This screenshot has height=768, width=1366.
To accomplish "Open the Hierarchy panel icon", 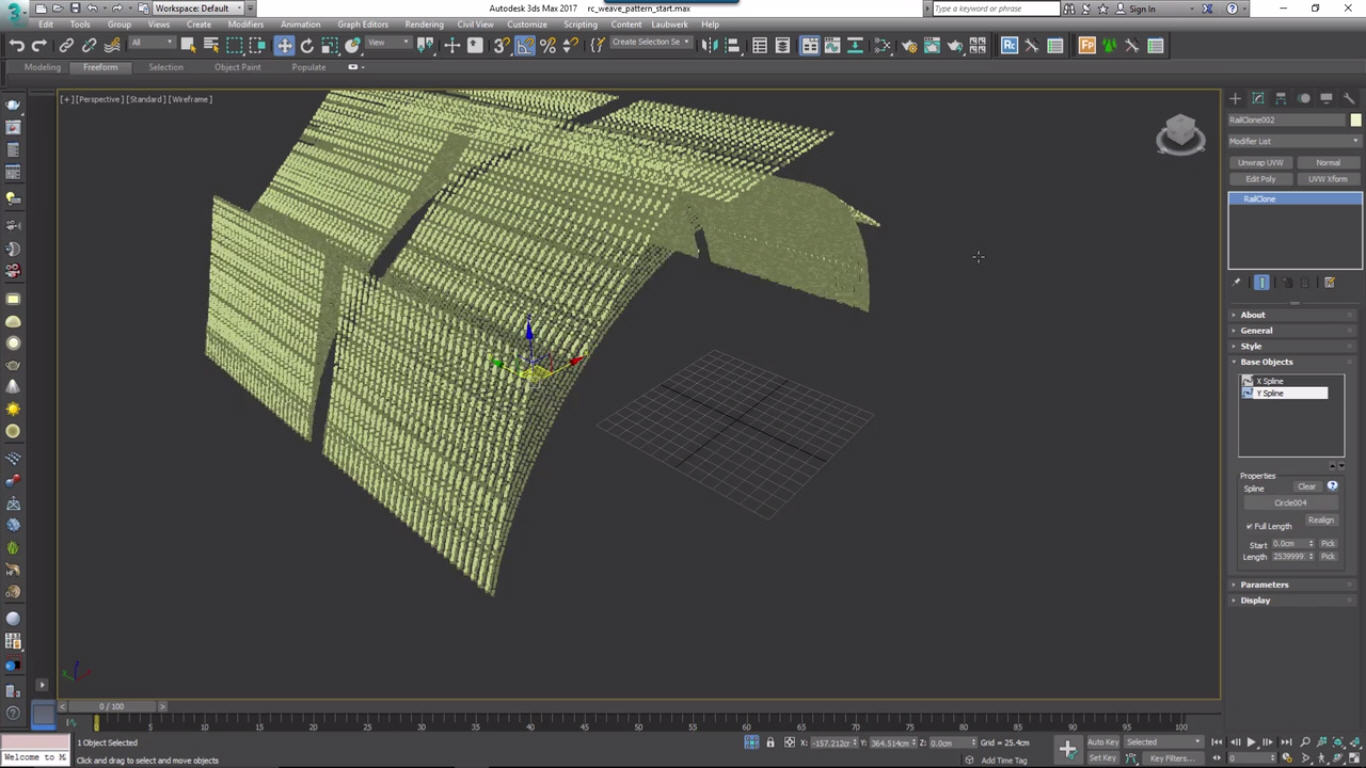I will click(1281, 98).
